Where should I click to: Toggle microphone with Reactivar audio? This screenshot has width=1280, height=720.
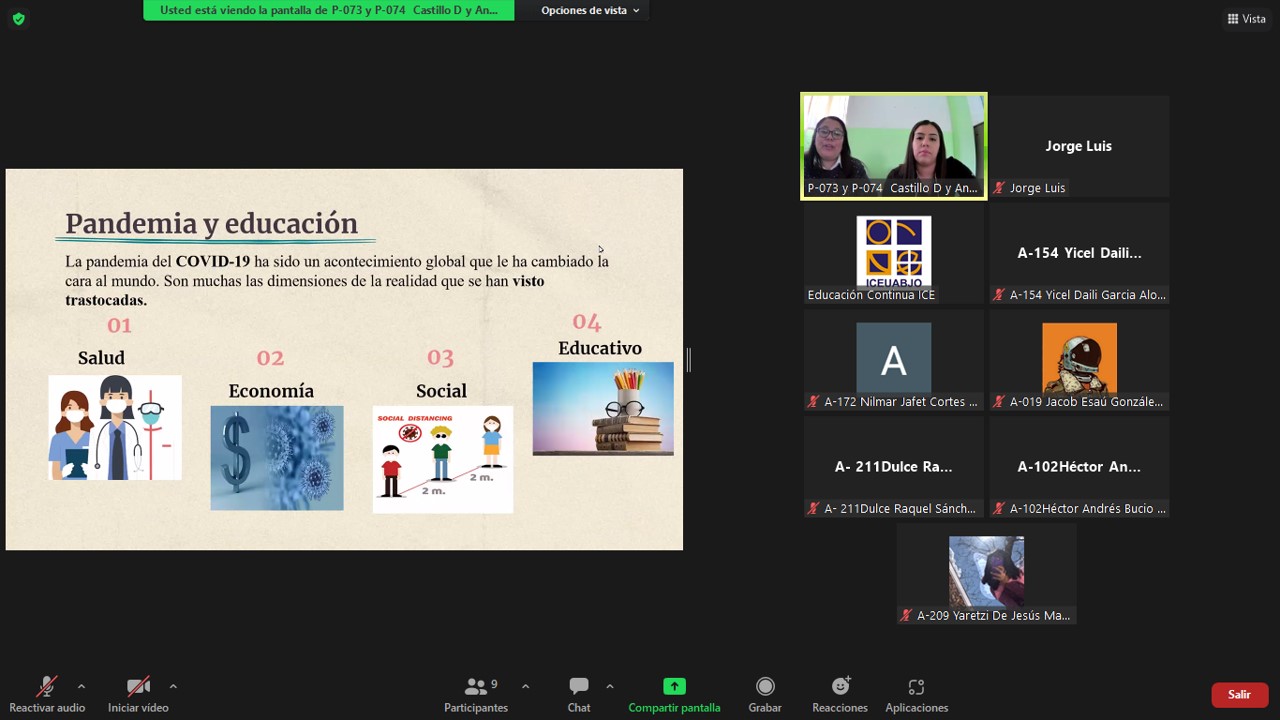tap(47, 695)
